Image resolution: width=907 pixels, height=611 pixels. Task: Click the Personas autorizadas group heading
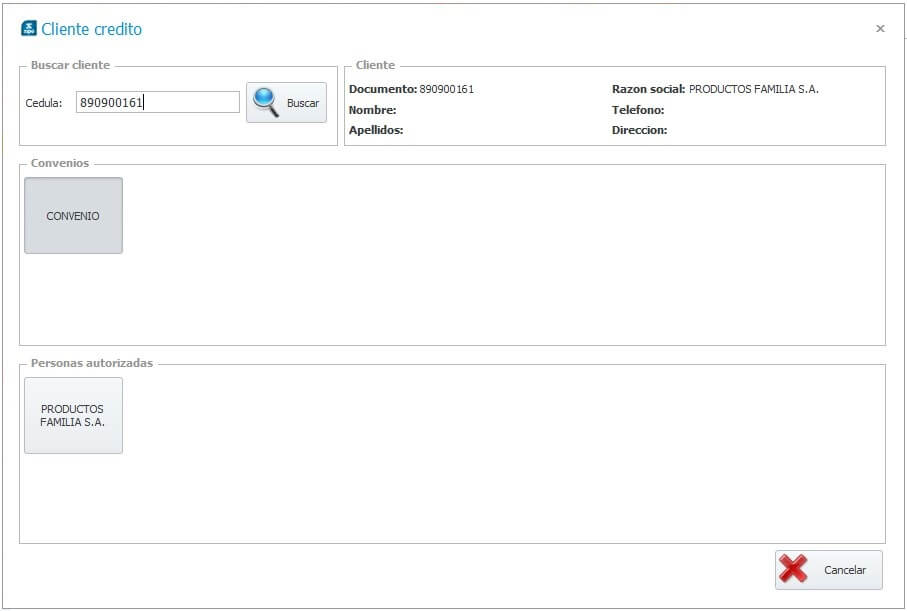92,363
